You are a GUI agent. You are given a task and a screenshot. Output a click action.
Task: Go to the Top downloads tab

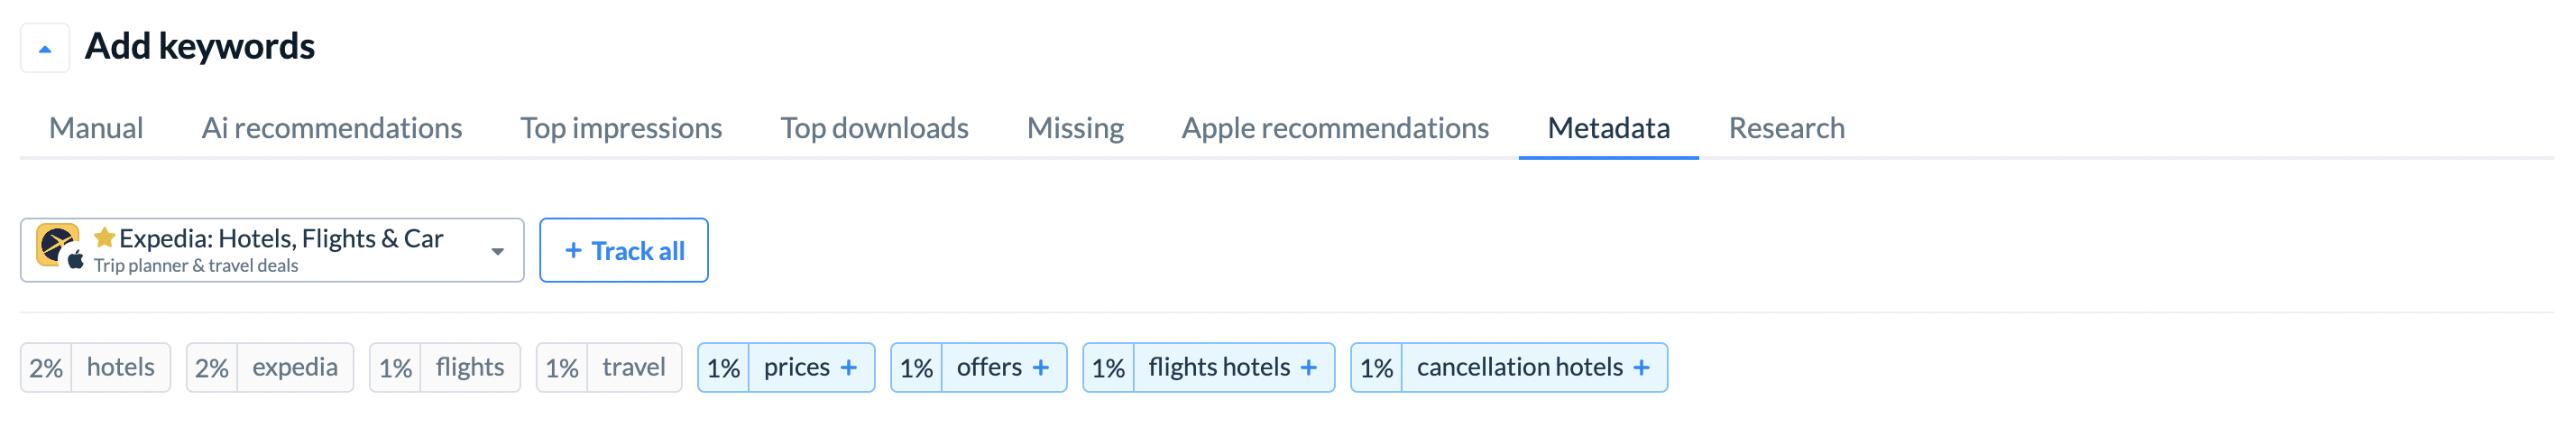point(875,128)
